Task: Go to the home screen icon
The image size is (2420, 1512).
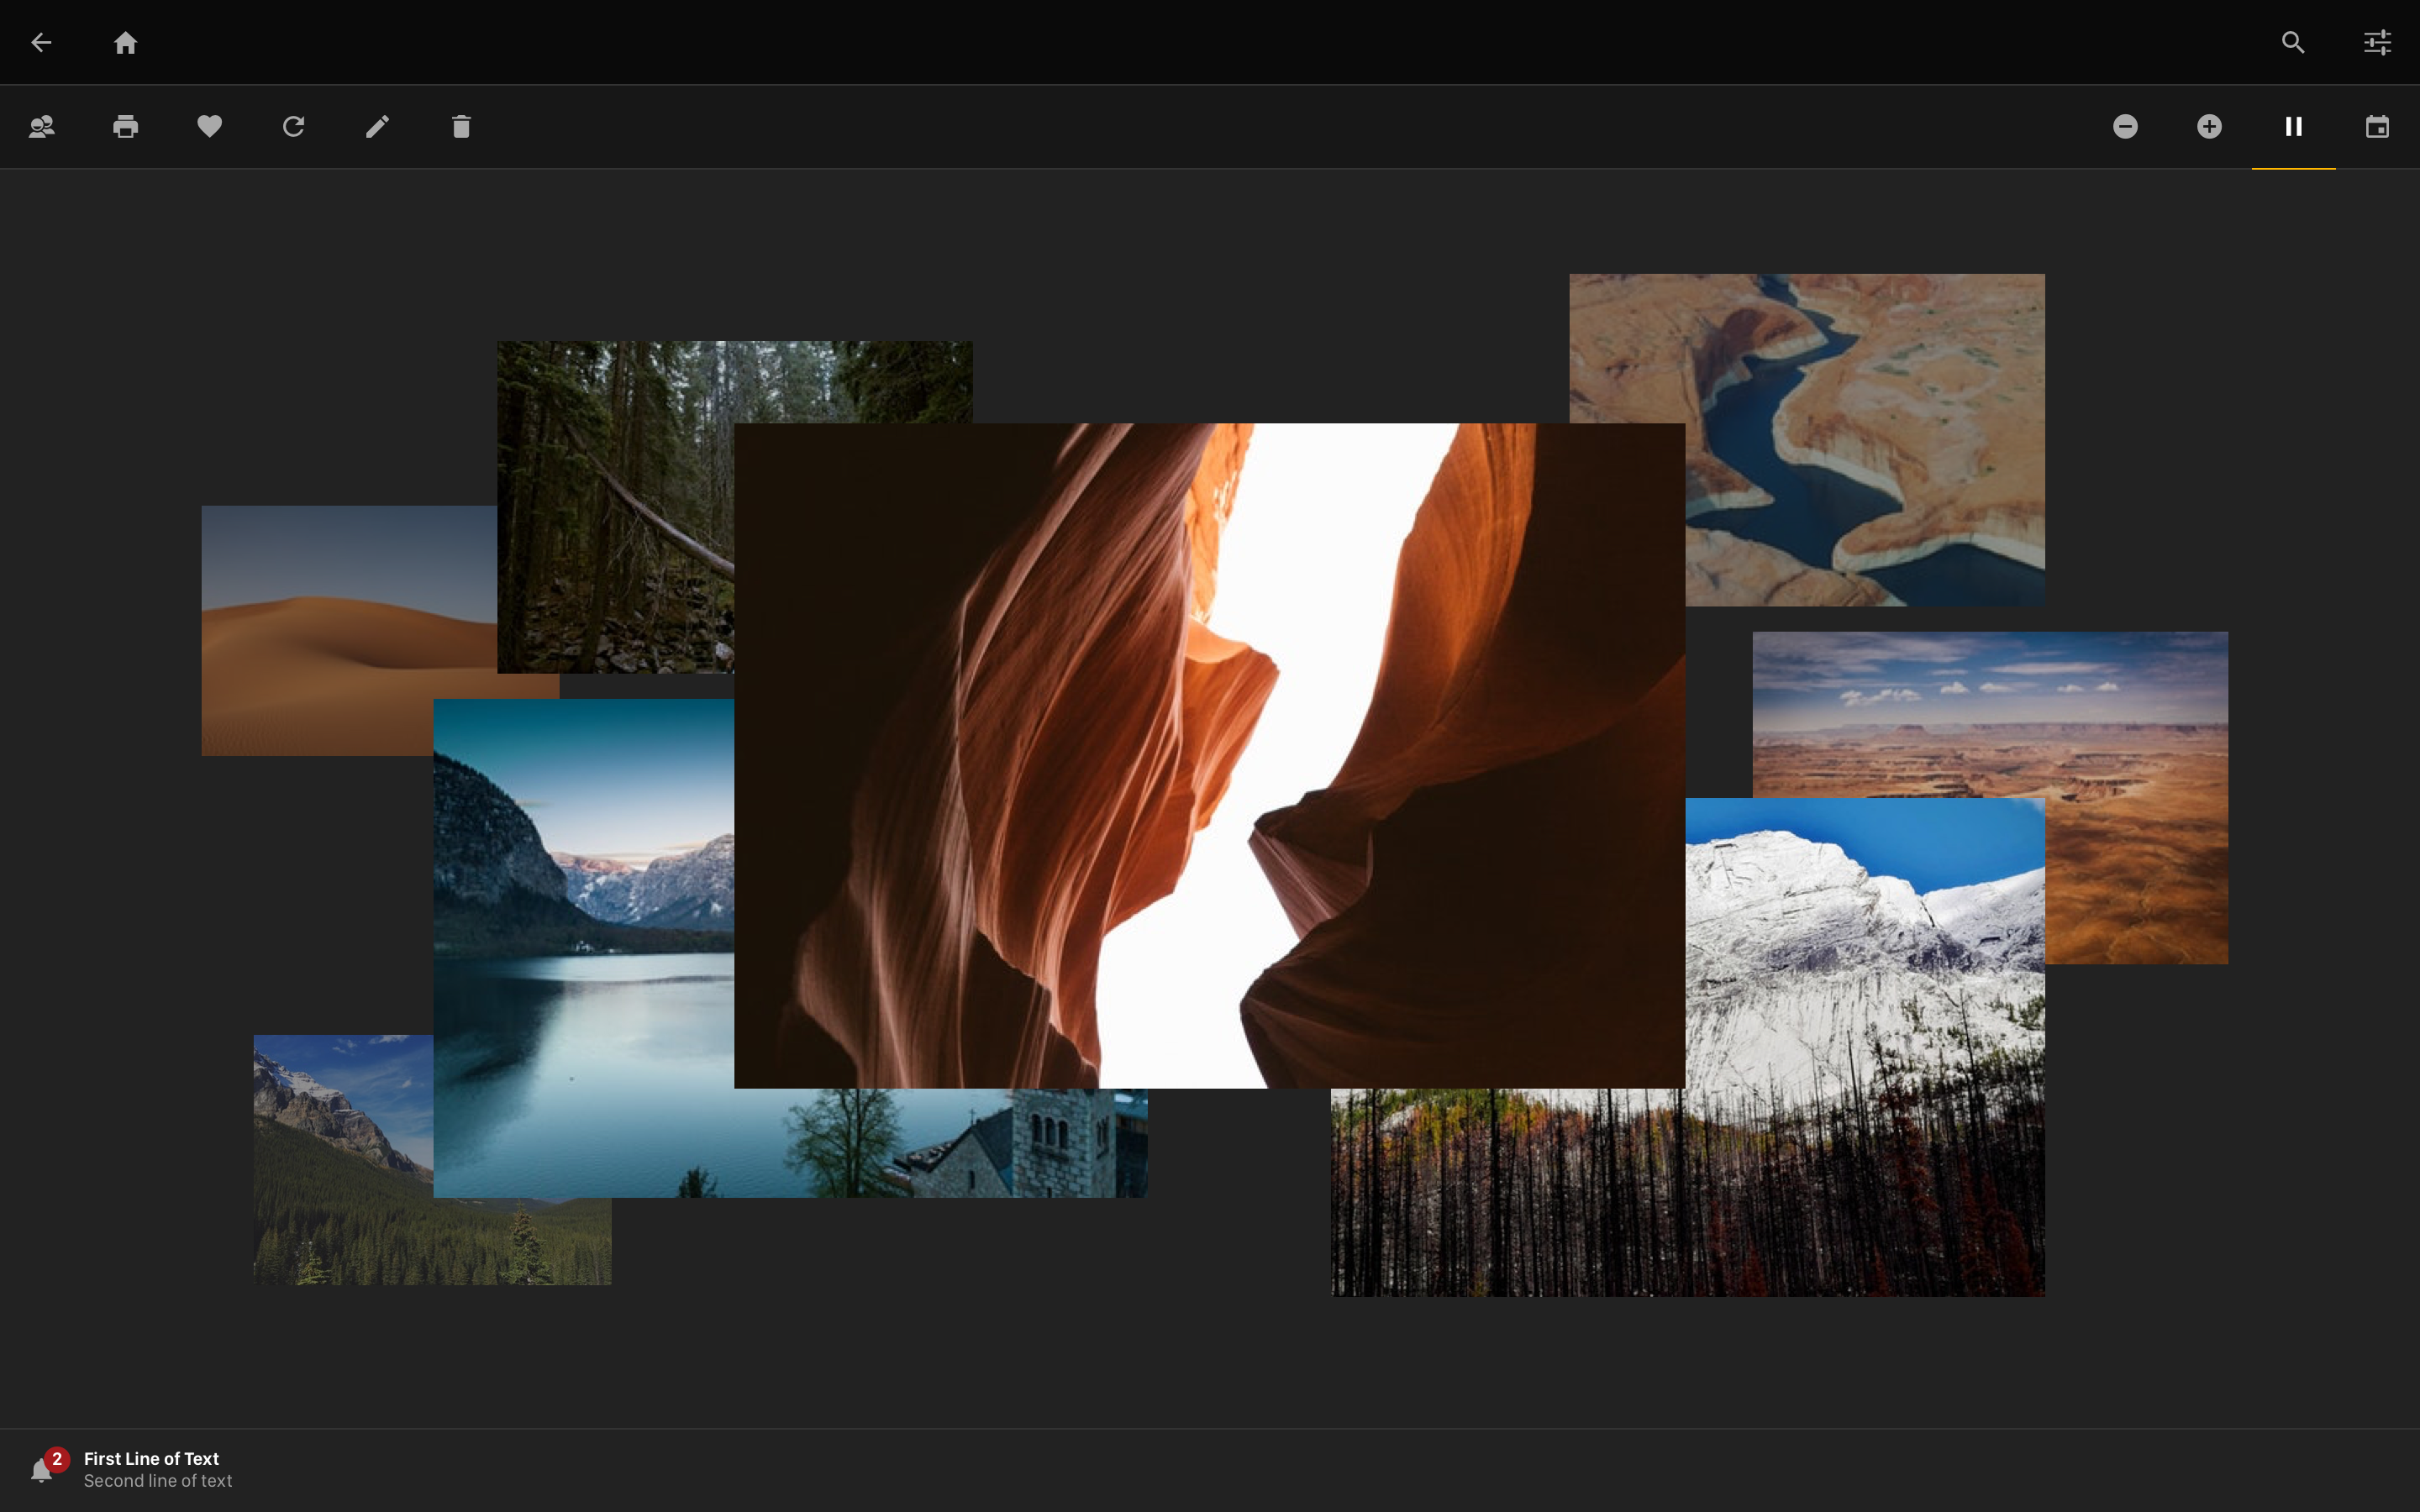Action: pos(125,42)
